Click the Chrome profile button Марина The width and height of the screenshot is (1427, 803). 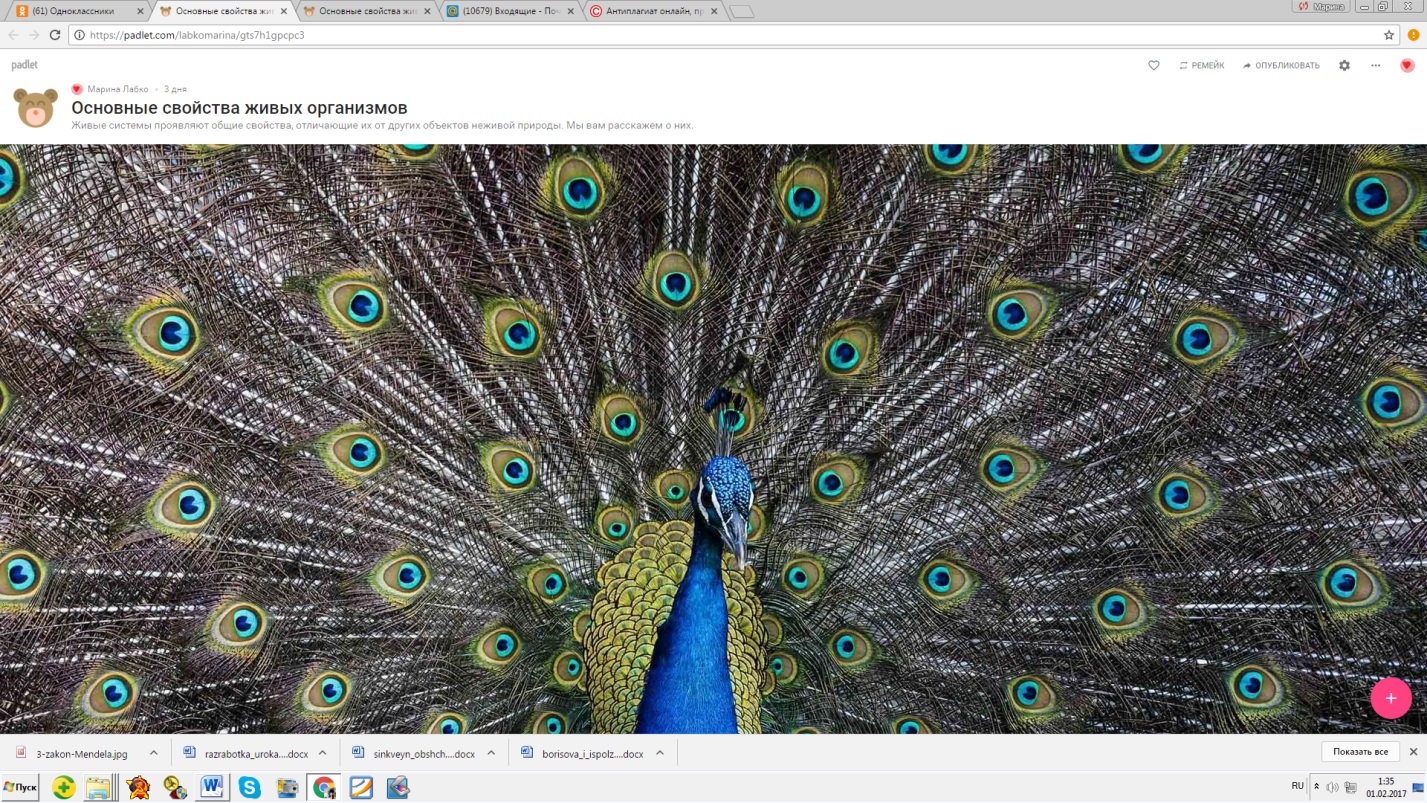pyautogui.click(x=1320, y=6)
